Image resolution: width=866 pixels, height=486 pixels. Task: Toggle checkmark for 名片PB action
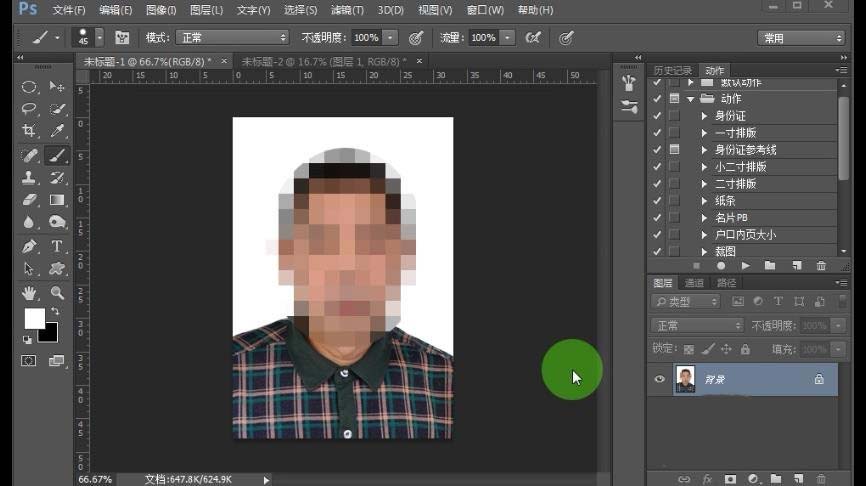(657, 218)
